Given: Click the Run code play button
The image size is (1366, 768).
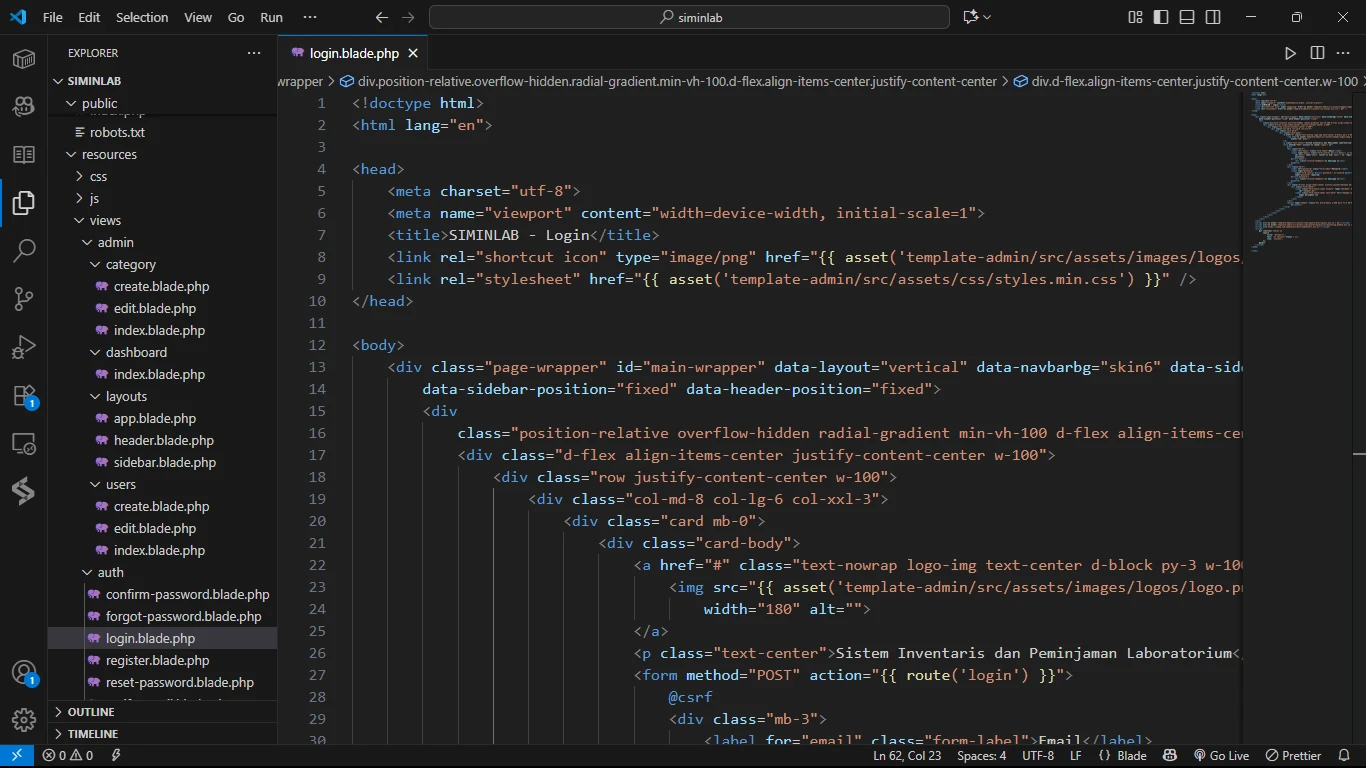Looking at the screenshot, I should point(1290,53).
